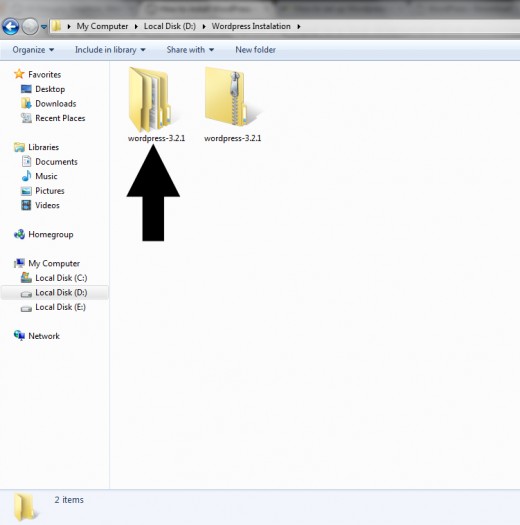Click the New folder button
The width and height of the screenshot is (520, 525).
[x=255, y=50]
